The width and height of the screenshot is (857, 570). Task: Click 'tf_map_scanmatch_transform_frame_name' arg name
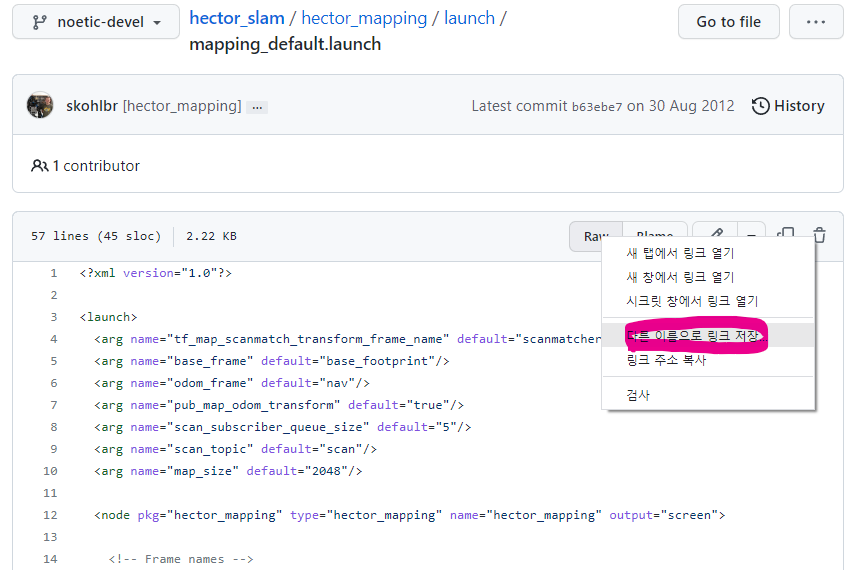(308, 339)
